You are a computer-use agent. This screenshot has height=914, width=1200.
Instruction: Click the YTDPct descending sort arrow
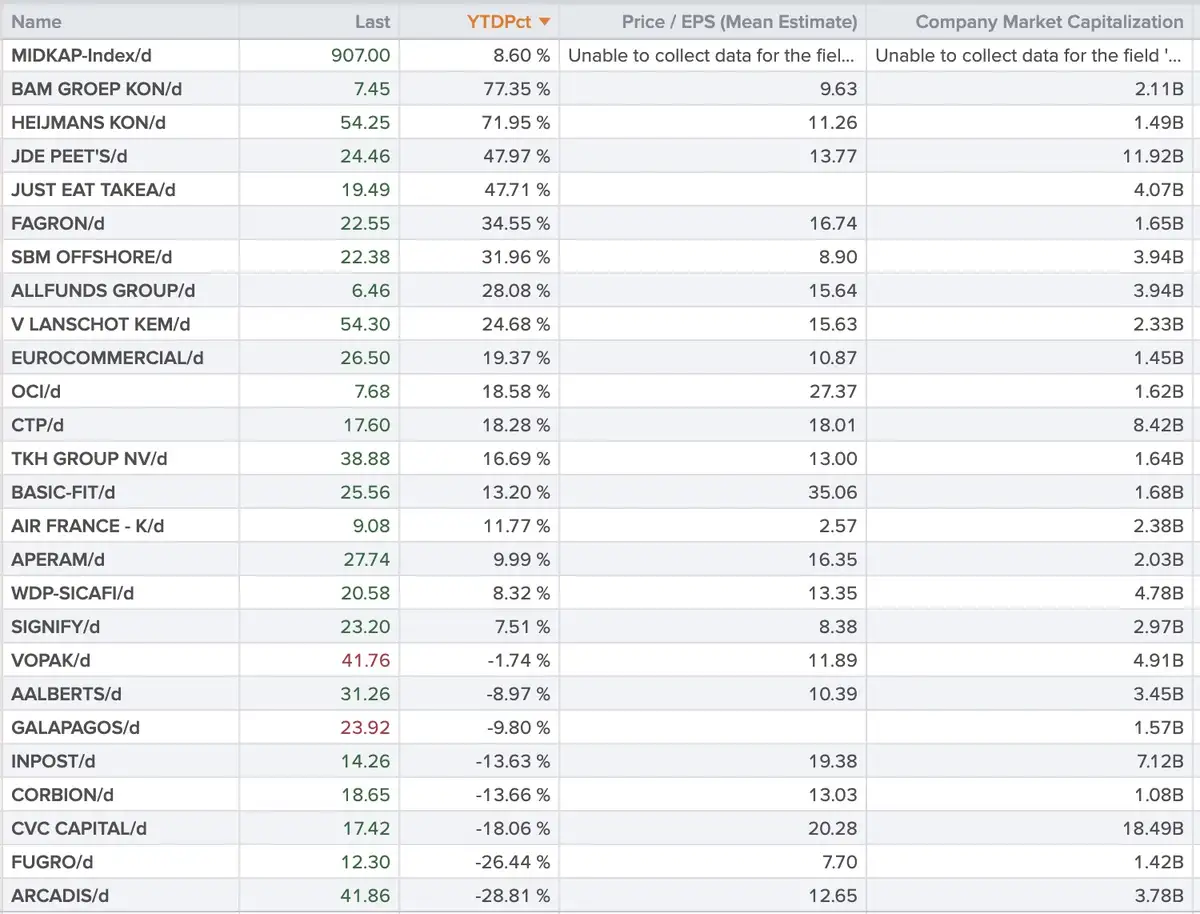pyautogui.click(x=544, y=21)
